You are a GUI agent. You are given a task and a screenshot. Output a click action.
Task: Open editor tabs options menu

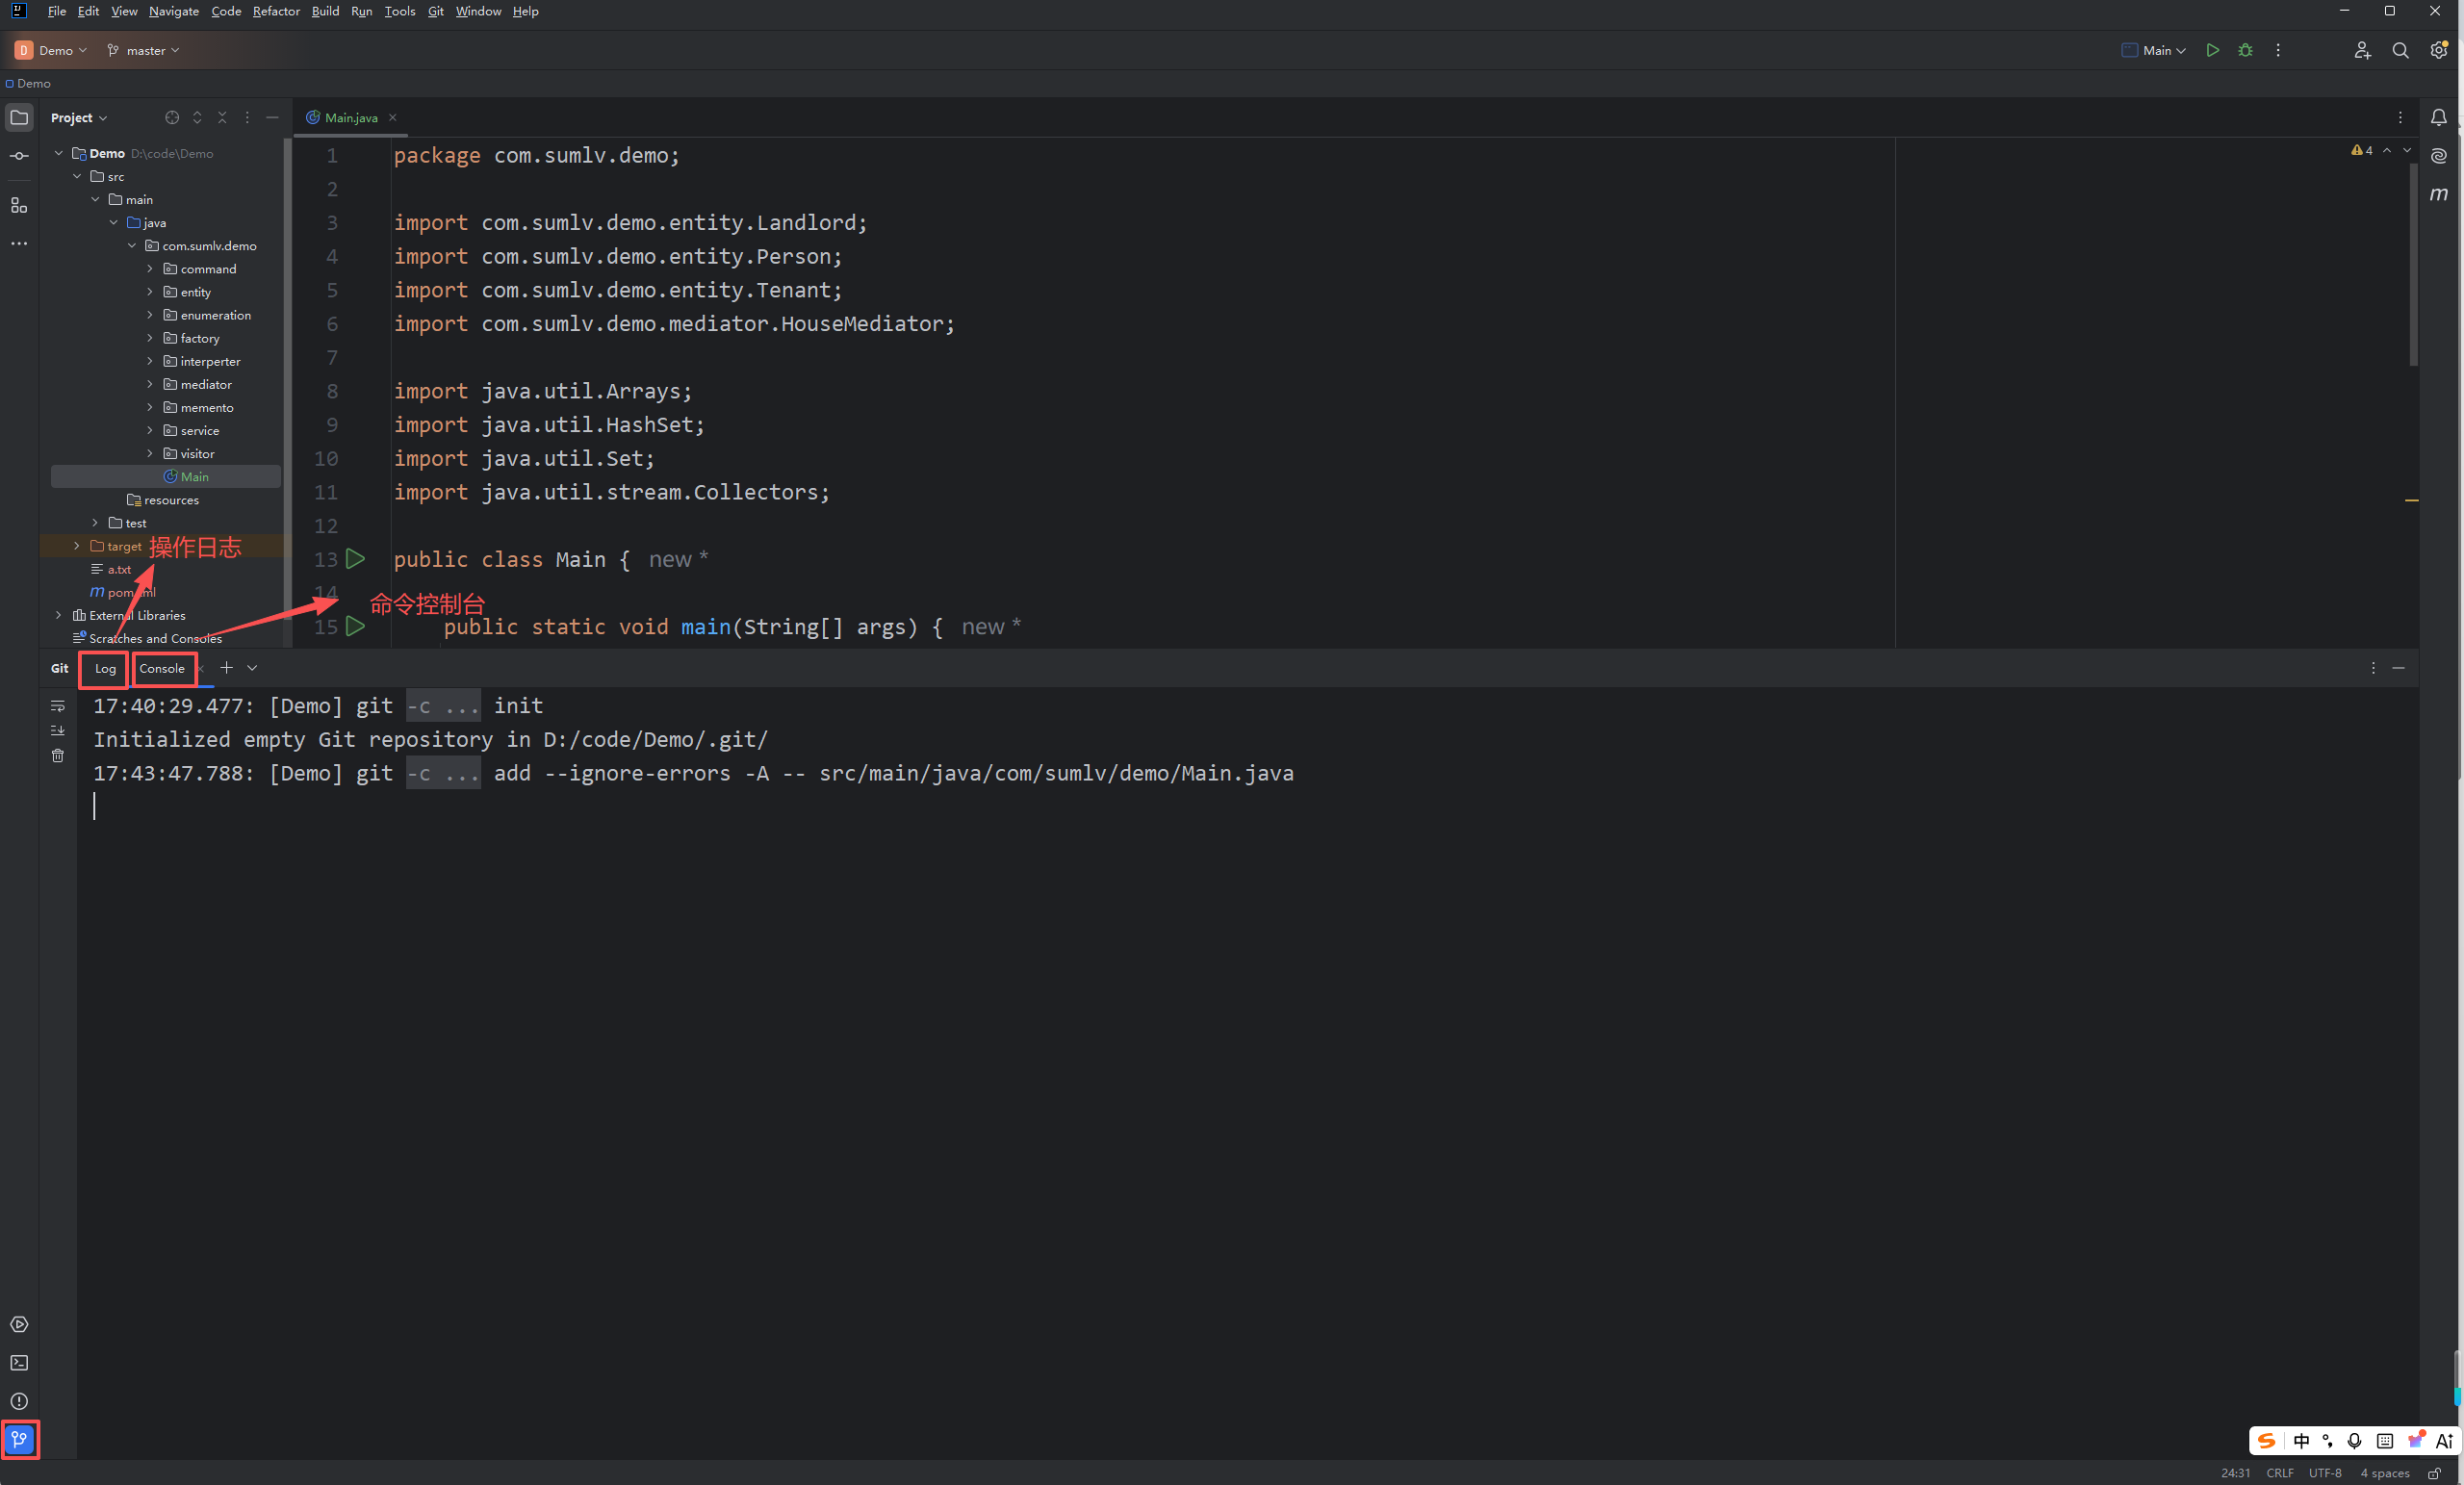pos(2400,117)
